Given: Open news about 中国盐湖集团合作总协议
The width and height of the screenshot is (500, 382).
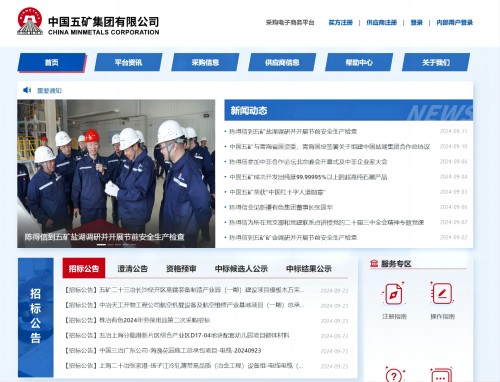Looking at the screenshot, I should [330, 146].
